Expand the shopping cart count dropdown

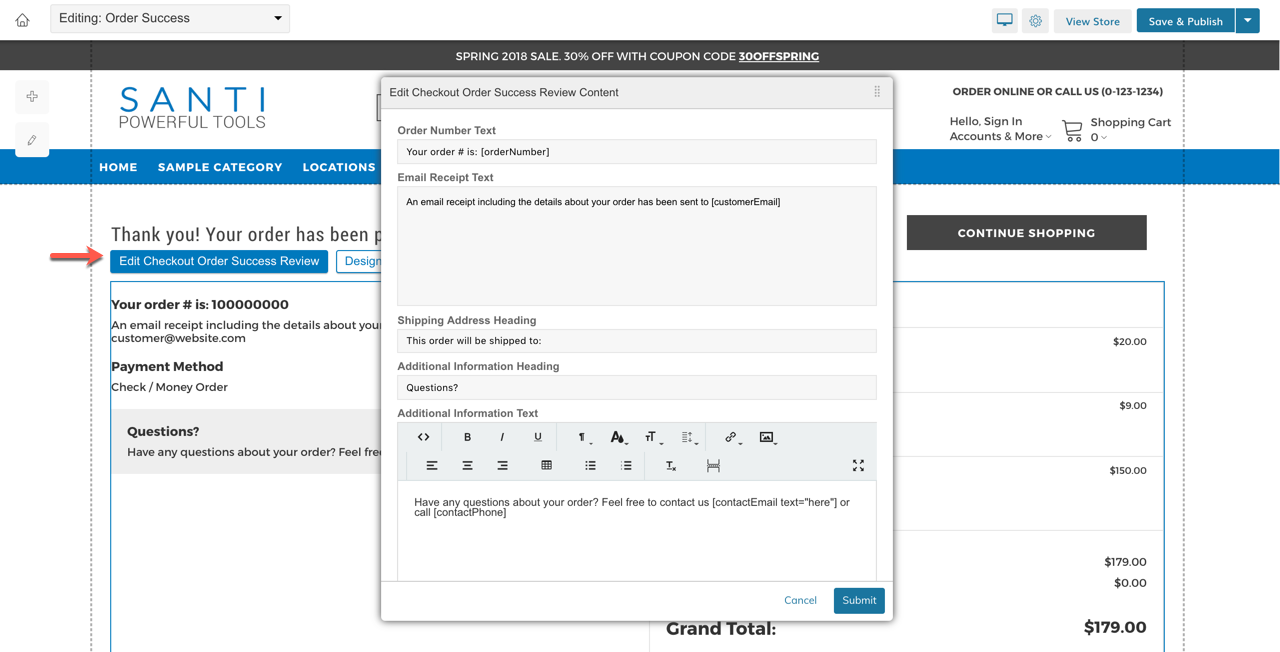click(1098, 137)
